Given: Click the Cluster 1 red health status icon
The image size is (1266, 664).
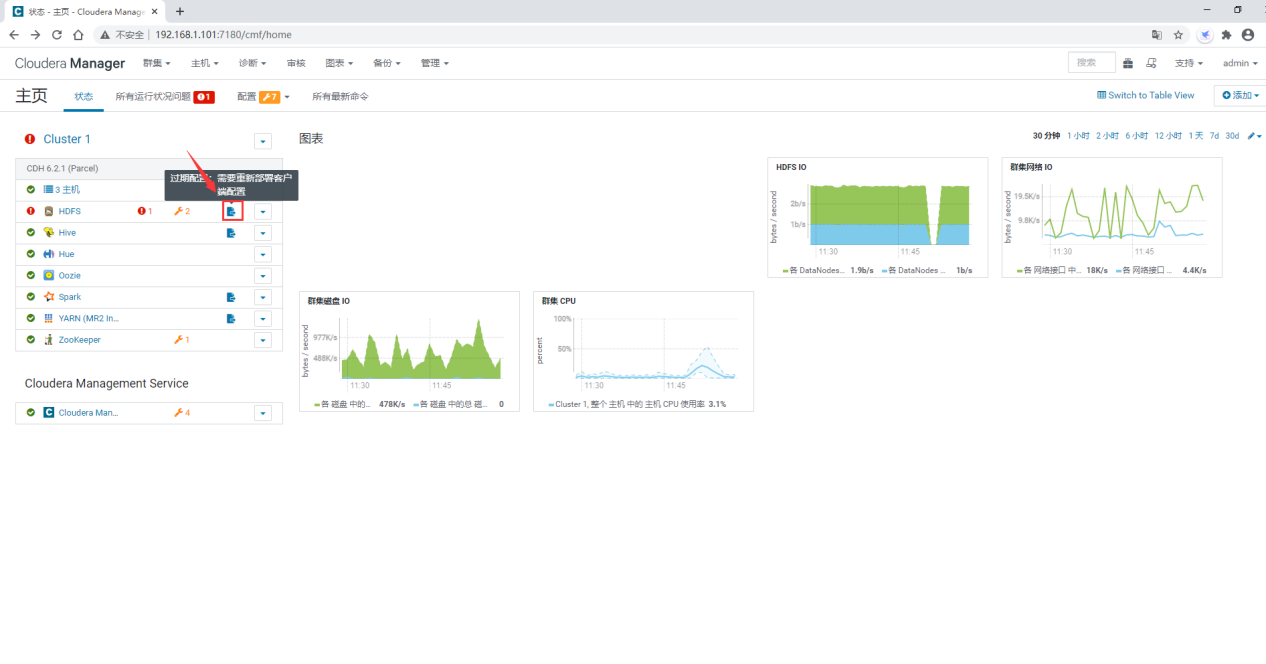Looking at the screenshot, I should pos(30,140).
